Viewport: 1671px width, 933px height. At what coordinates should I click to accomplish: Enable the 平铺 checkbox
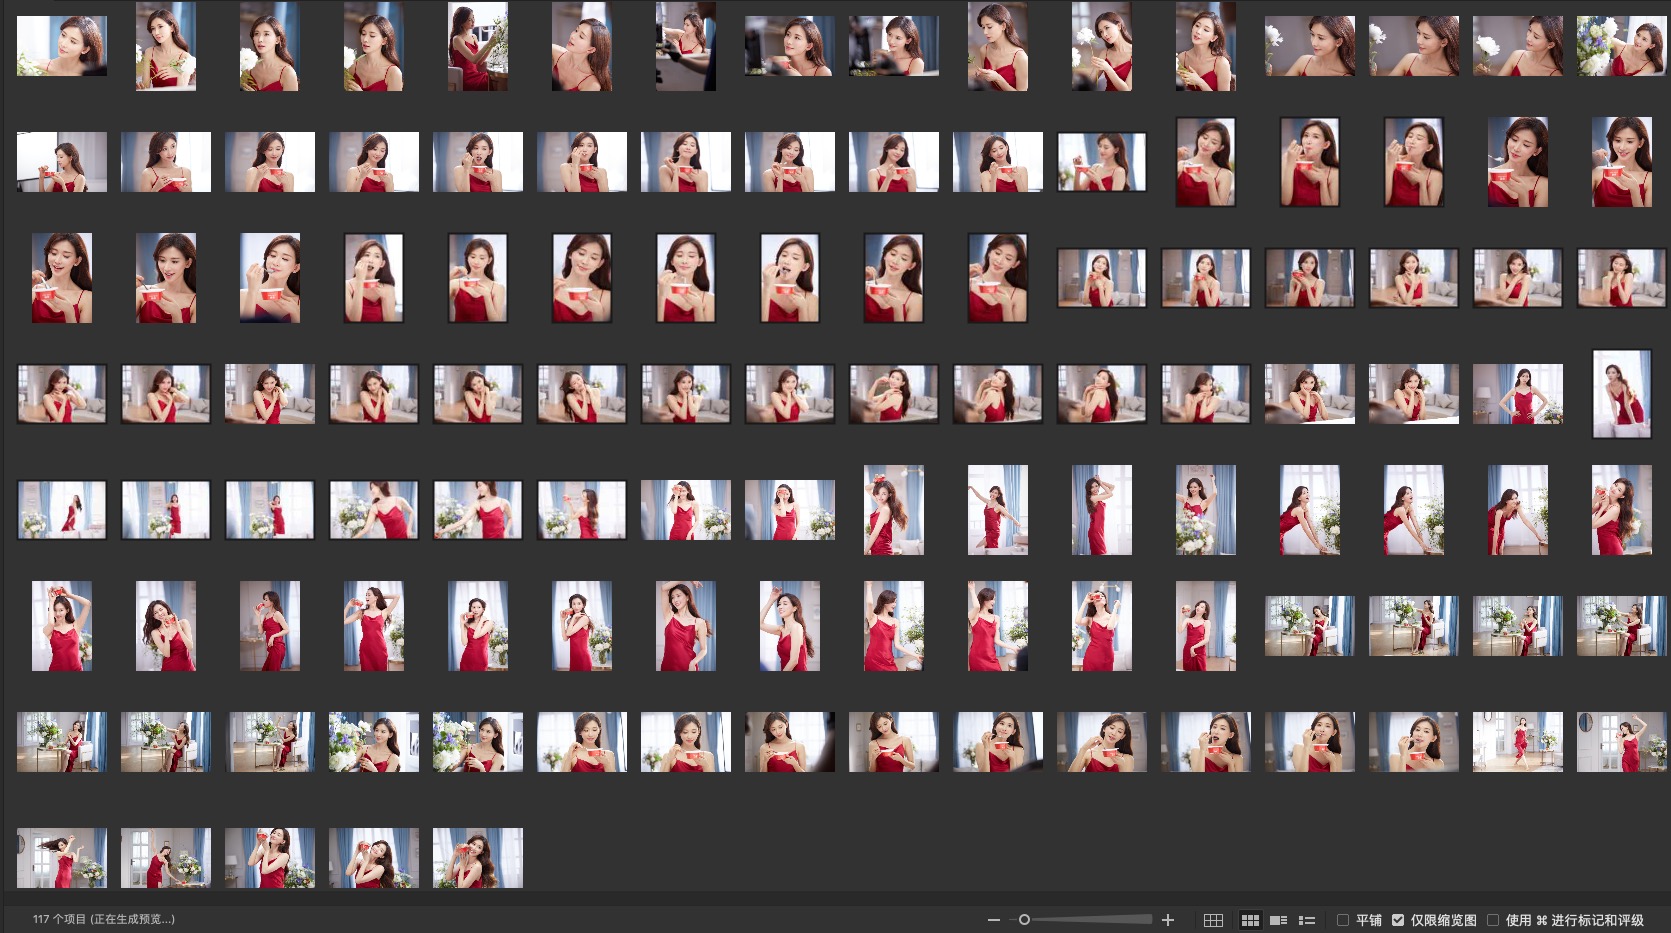1343,920
